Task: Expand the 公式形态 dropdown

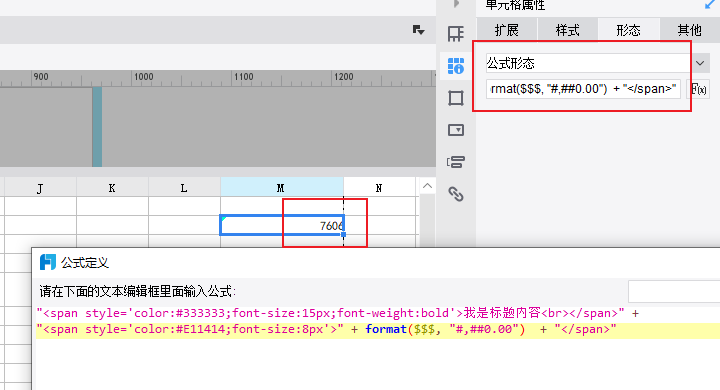Action: pyautogui.click(x=700, y=63)
